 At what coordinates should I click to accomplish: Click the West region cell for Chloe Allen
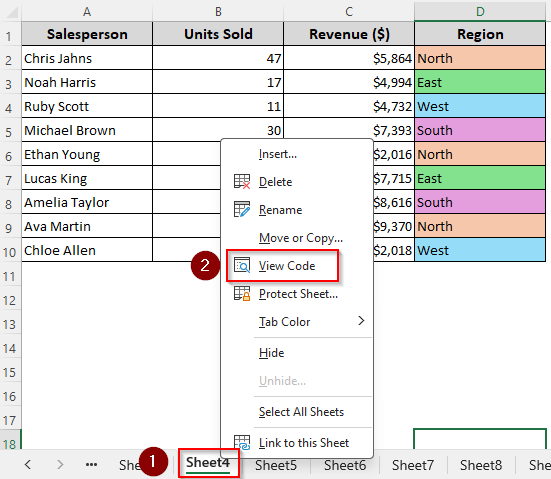[480, 250]
